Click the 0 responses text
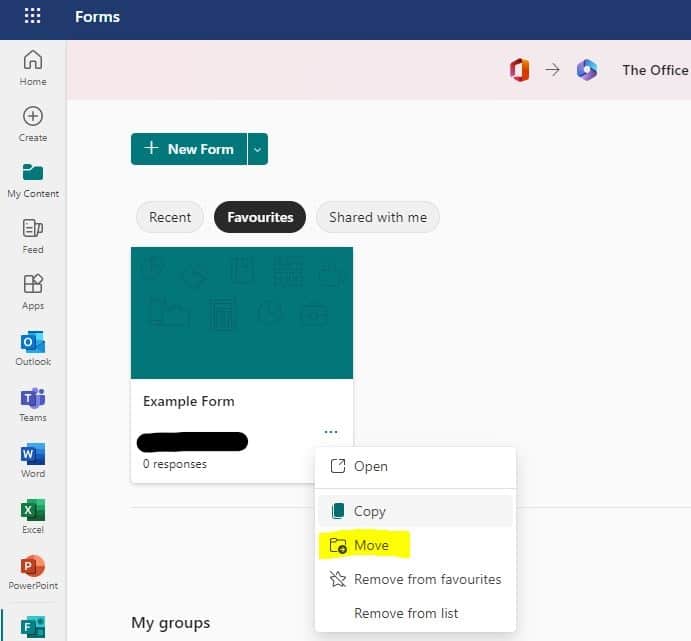 click(x=175, y=464)
